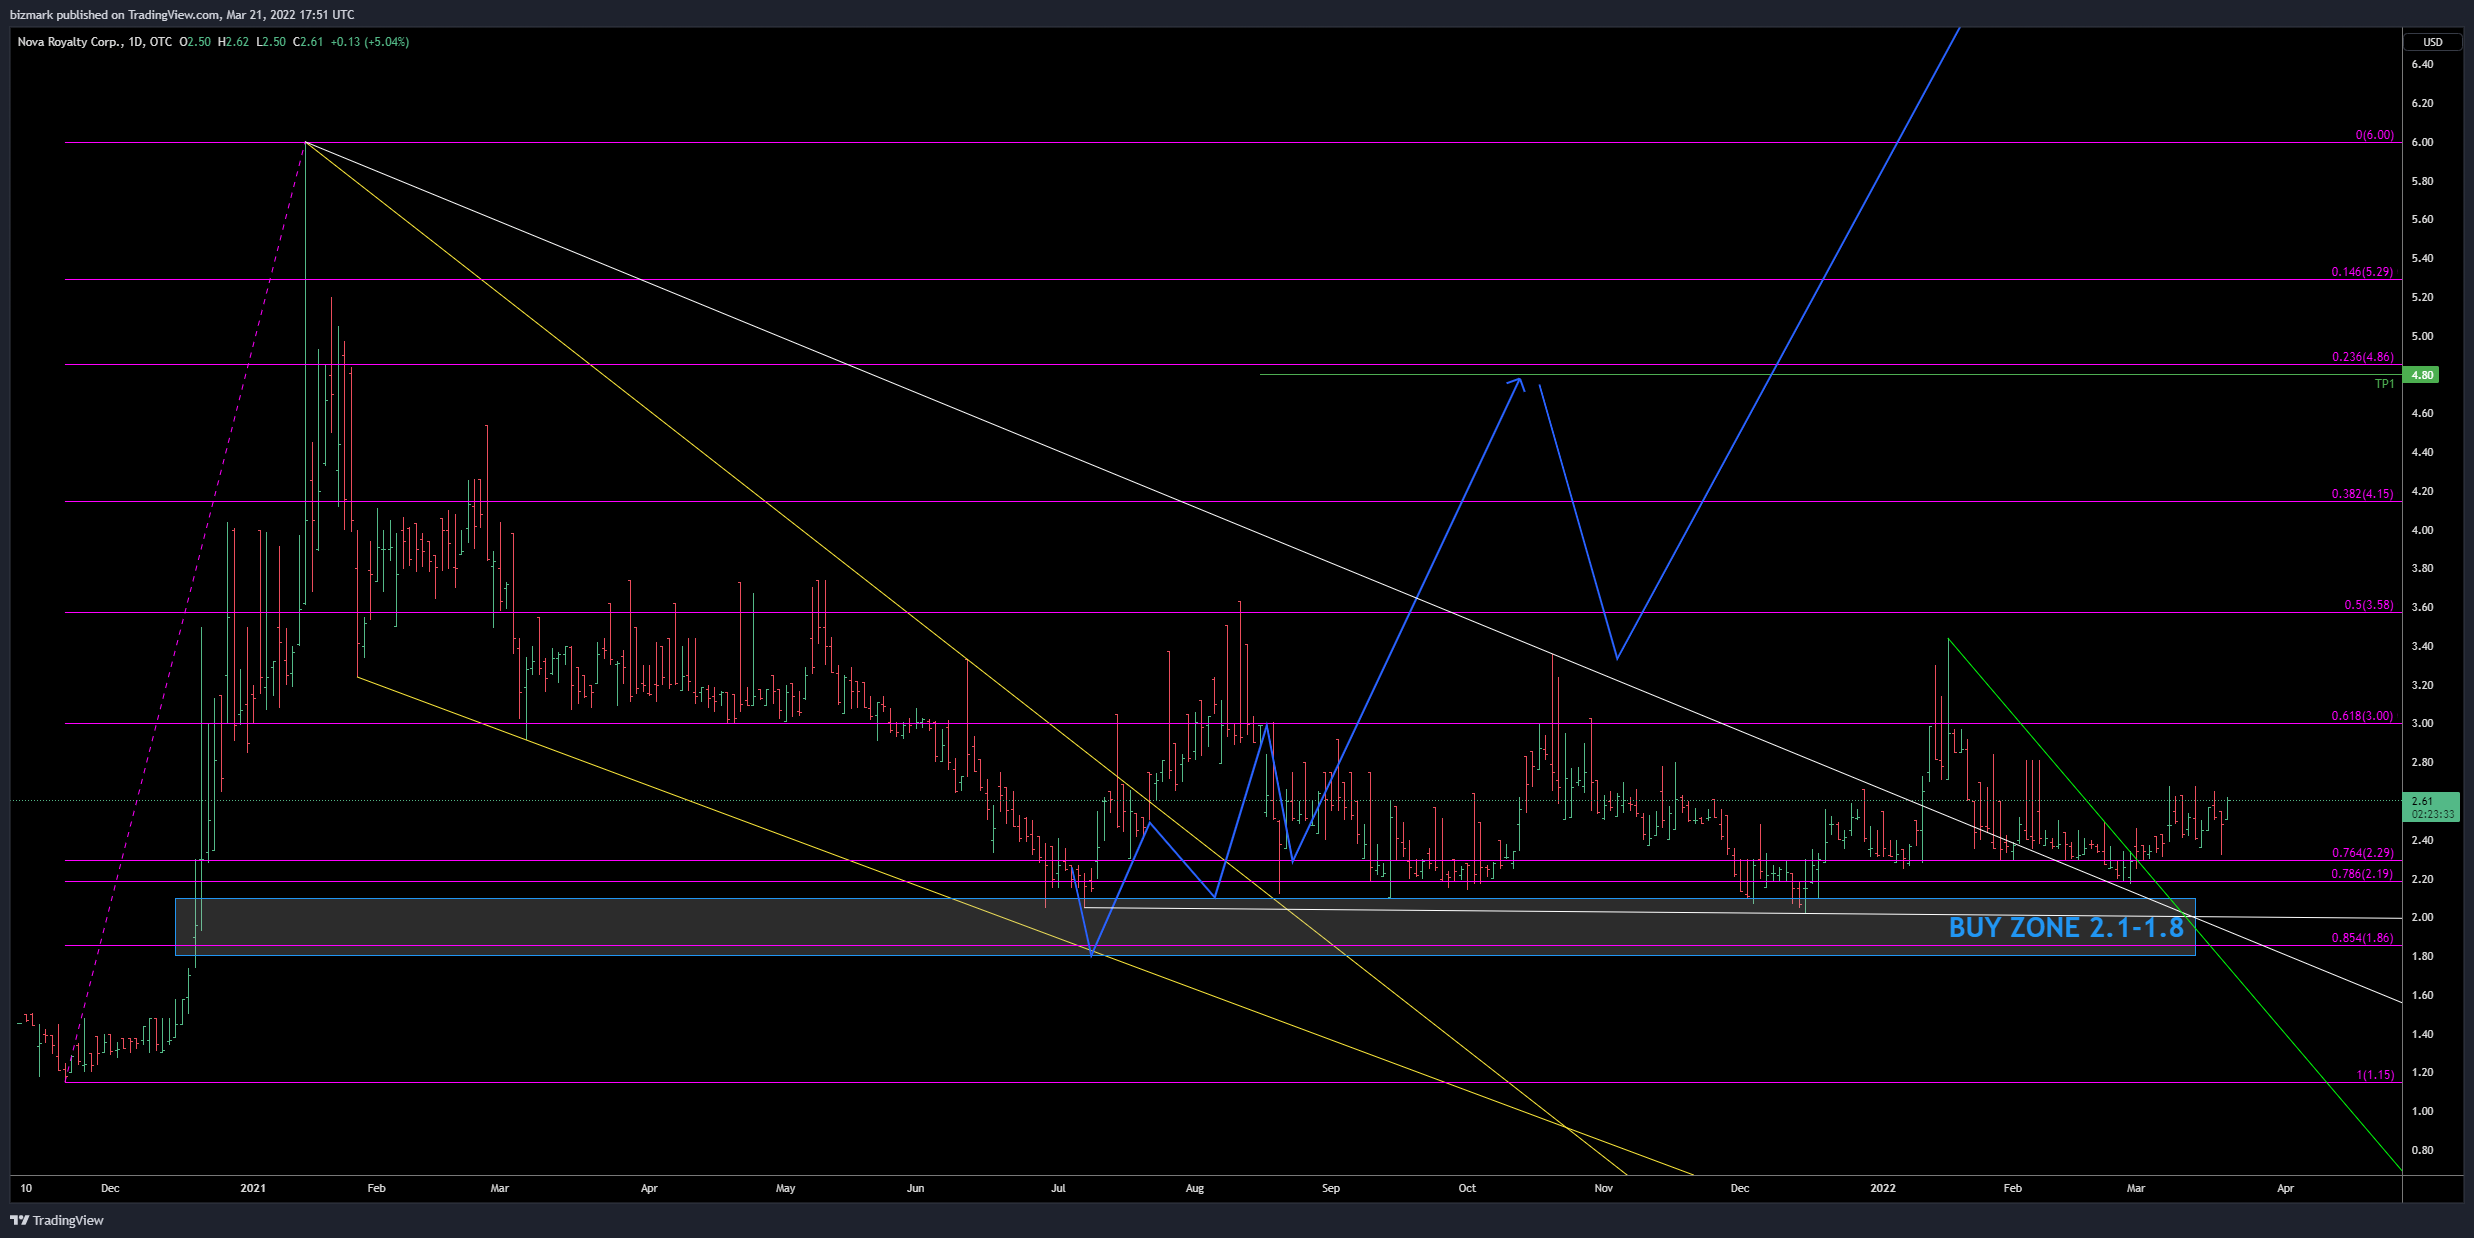Select the current price 2.61 label
Viewport: 2474px width, 1238px height.
point(2423,801)
